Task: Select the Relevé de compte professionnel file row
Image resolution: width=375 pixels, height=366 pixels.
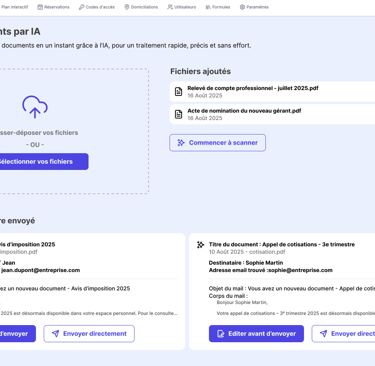Action: tap(272, 92)
